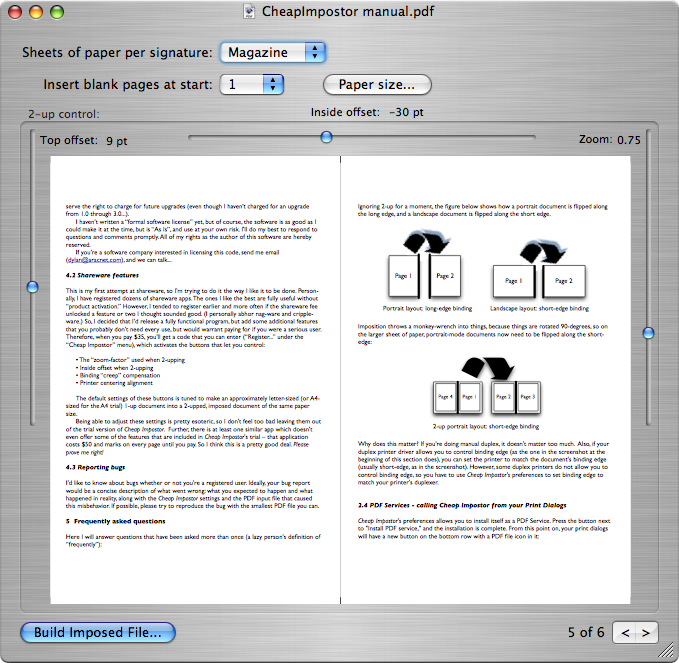Image resolution: width=679 pixels, height=663 pixels.
Task: Click the Top offset vertical slider knob
Action: point(32,287)
